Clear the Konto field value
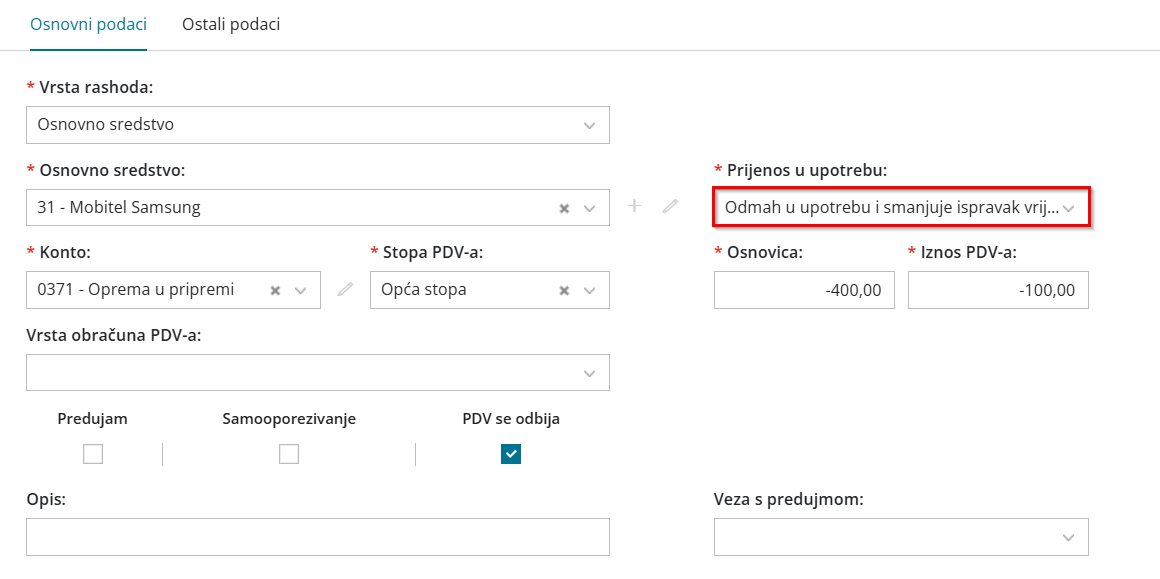 click(x=276, y=290)
